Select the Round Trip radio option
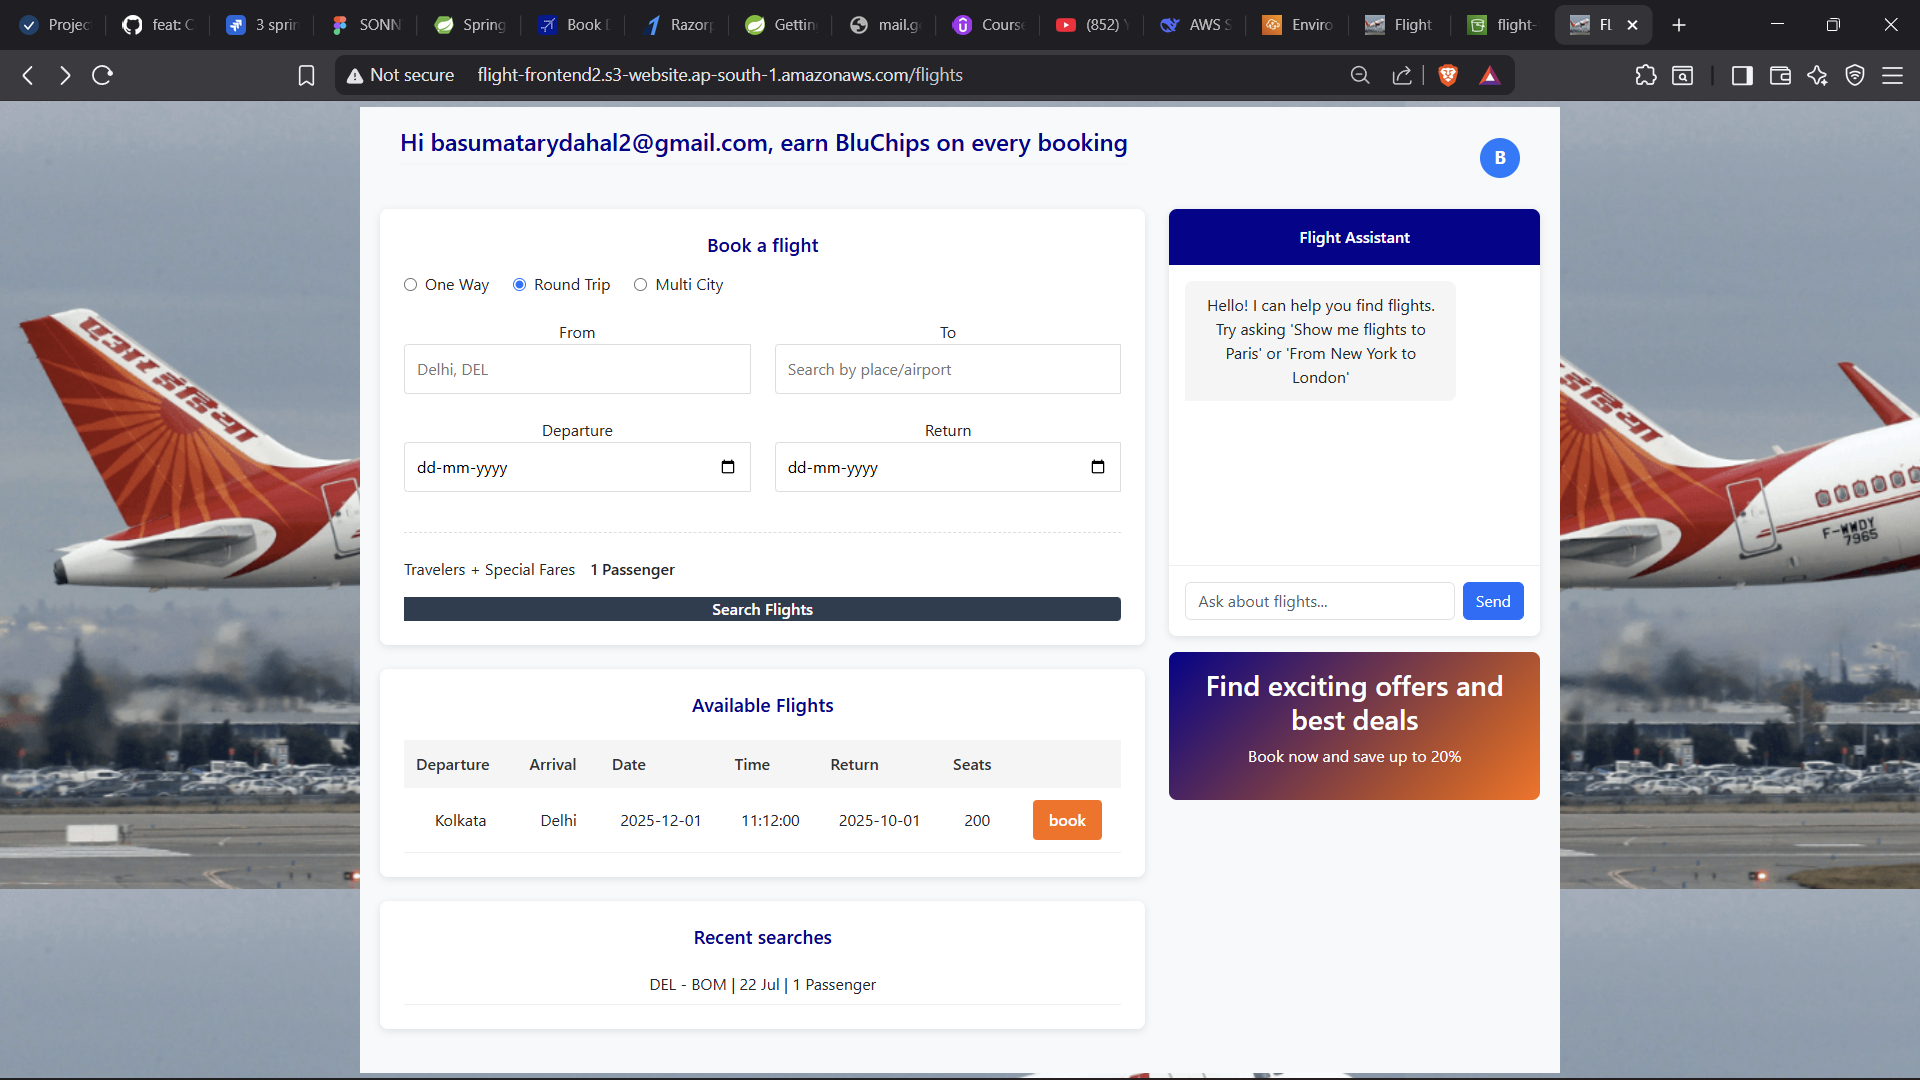 pos(519,285)
